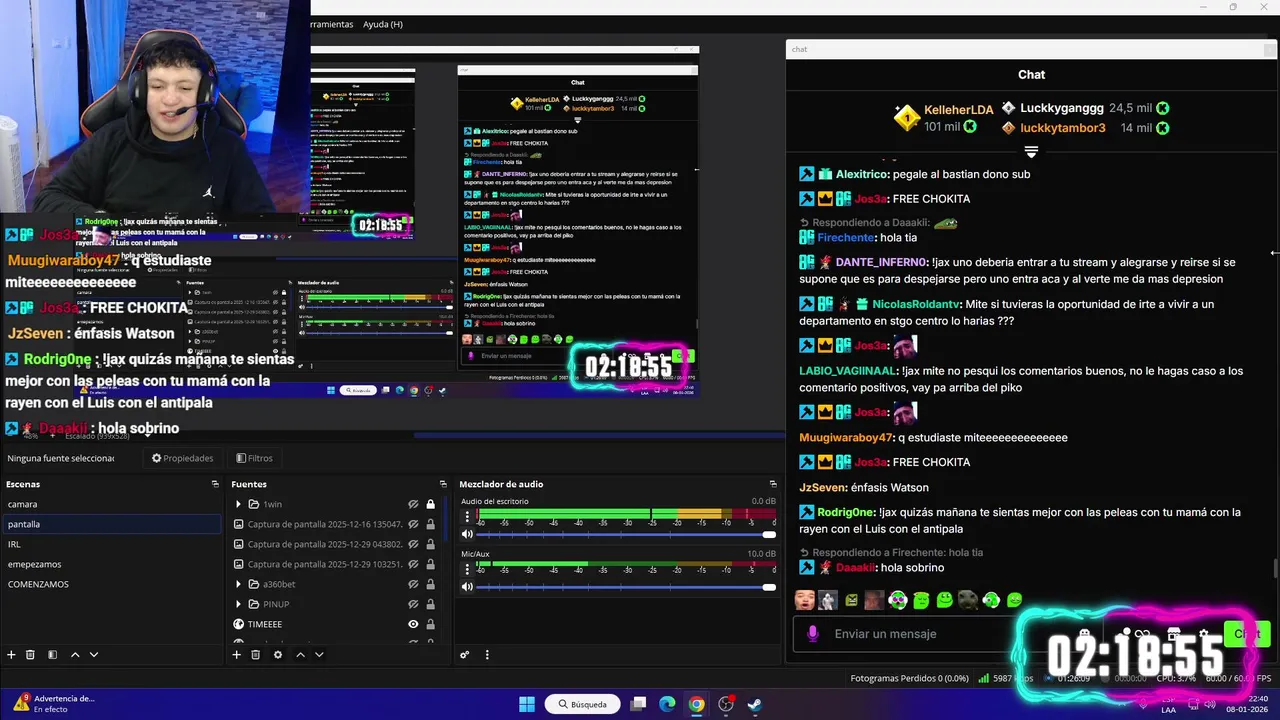Add a new source in Fuentes
The image size is (1280, 720).
(236, 655)
